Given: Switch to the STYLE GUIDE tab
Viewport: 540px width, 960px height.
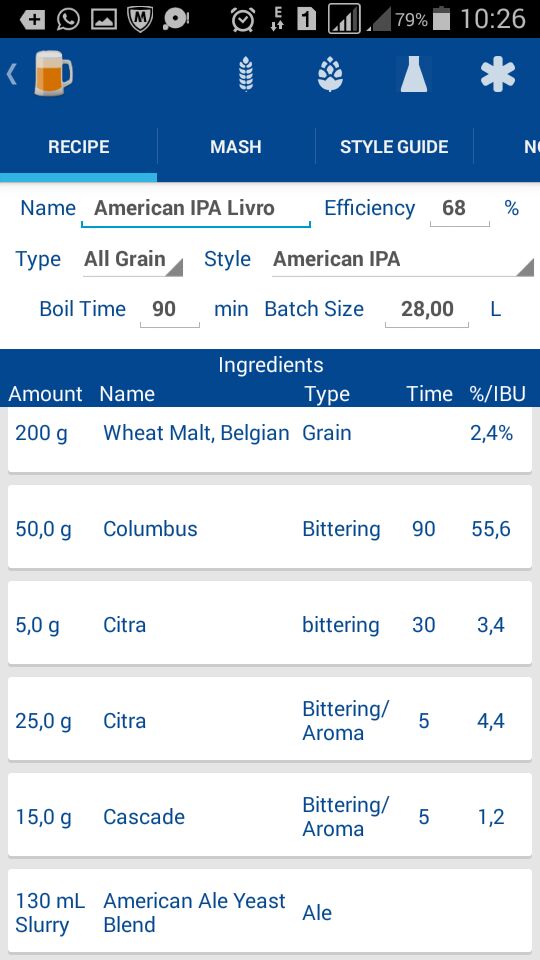Looking at the screenshot, I should tap(394, 147).
